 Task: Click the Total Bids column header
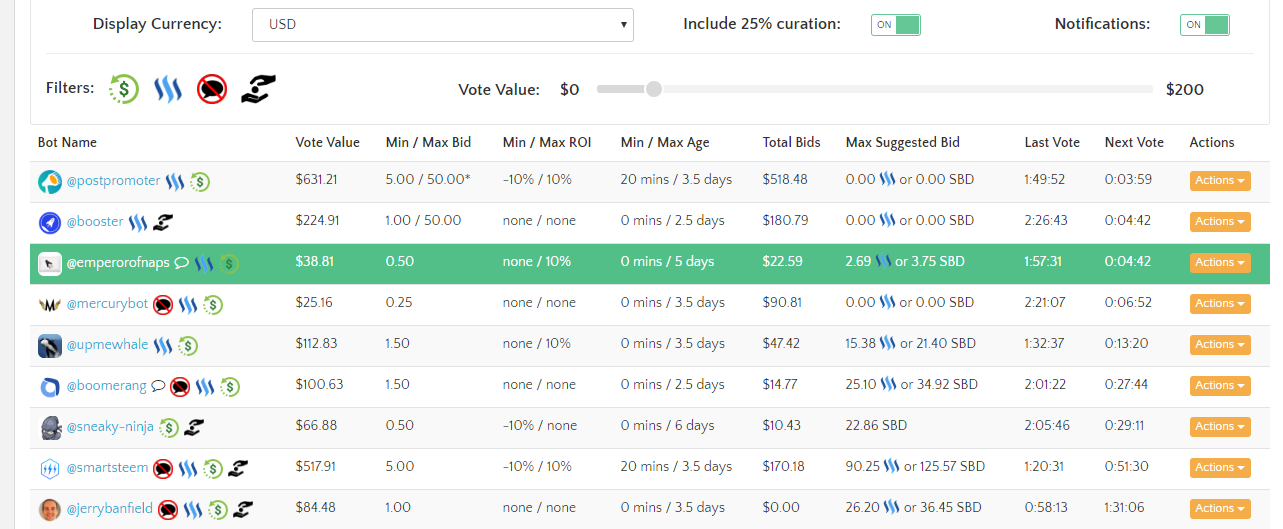pyautogui.click(x=791, y=143)
